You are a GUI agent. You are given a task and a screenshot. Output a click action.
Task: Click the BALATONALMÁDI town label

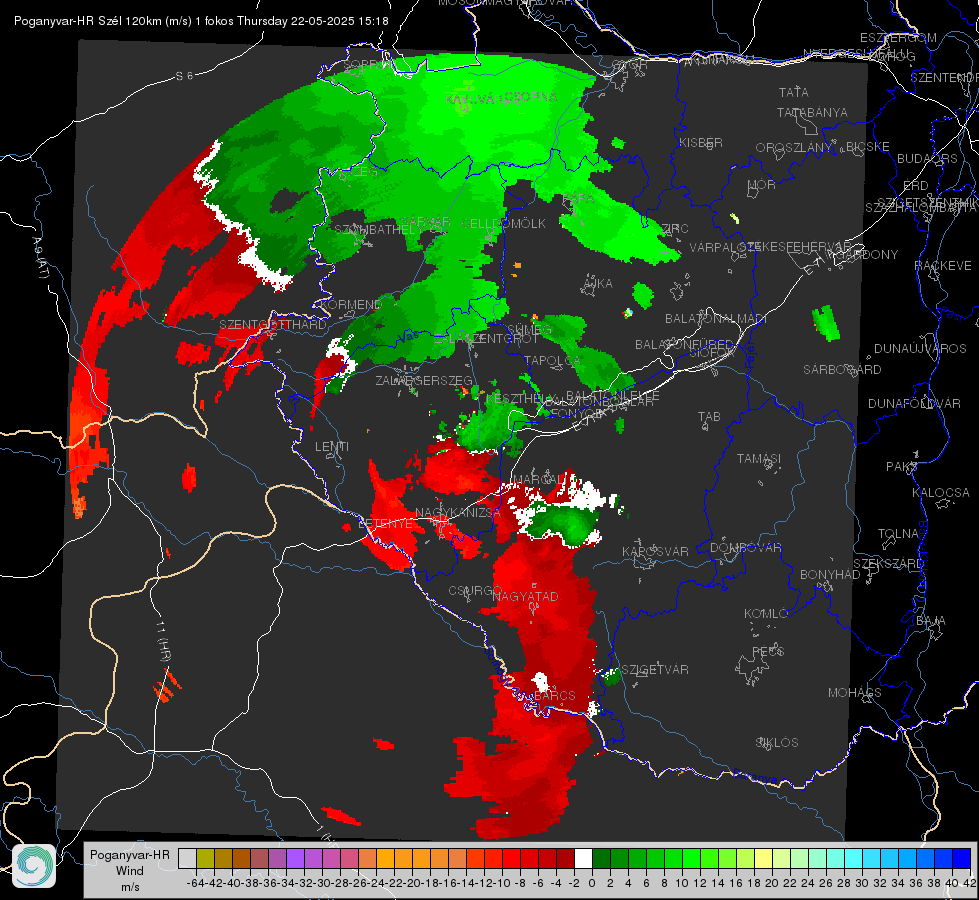tap(716, 319)
